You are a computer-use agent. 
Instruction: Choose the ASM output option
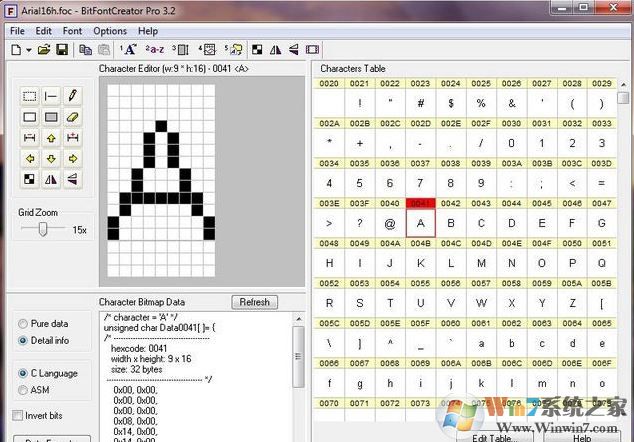pyautogui.click(x=23, y=390)
